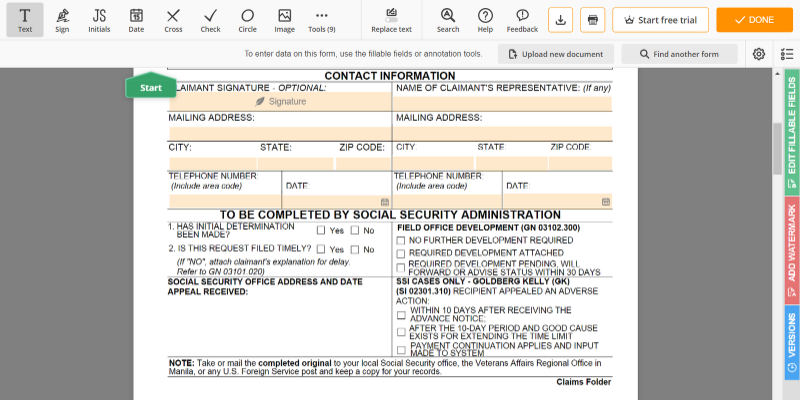This screenshot has width=800, height=400.
Task: Click the print icon
Action: pos(592,20)
